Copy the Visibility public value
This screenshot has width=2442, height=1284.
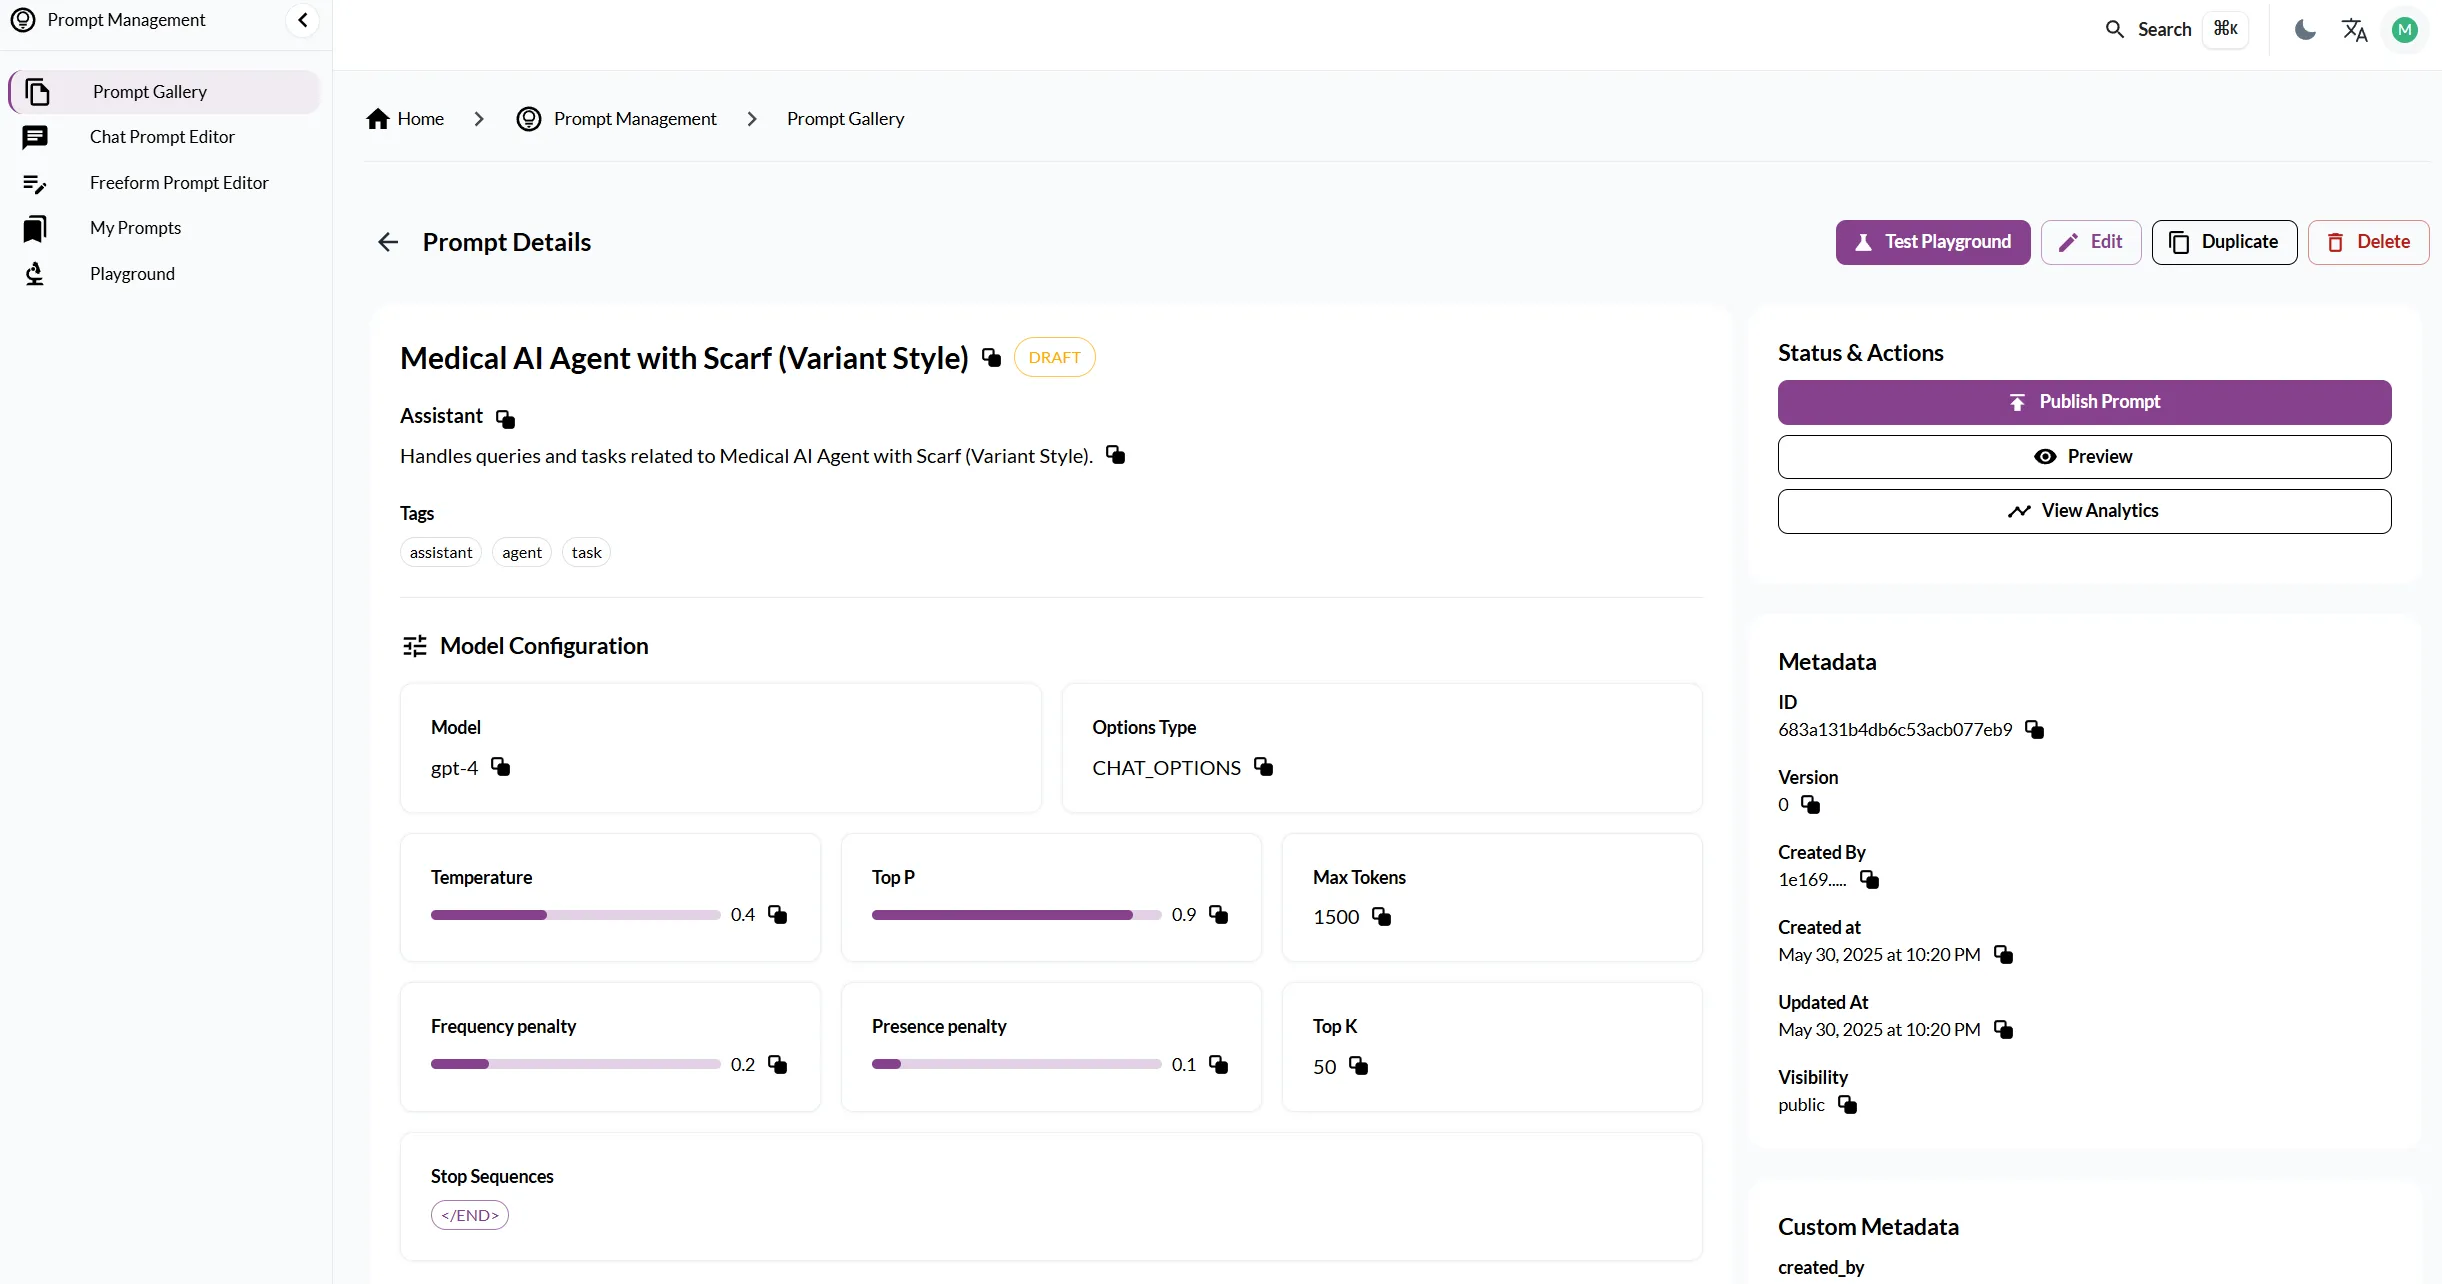[x=1847, y=1104]
